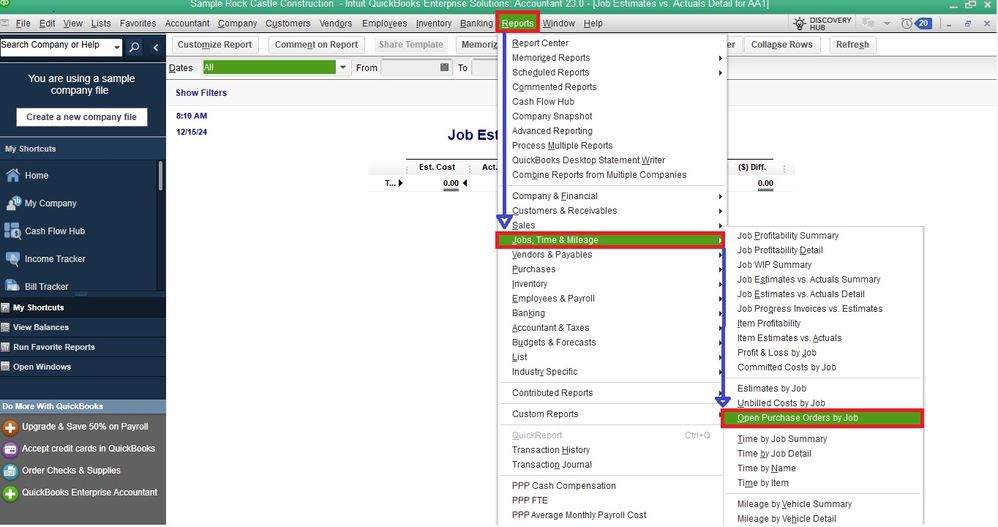
Task: Open Custom Reports menu entry
Action: pos(545,414)
